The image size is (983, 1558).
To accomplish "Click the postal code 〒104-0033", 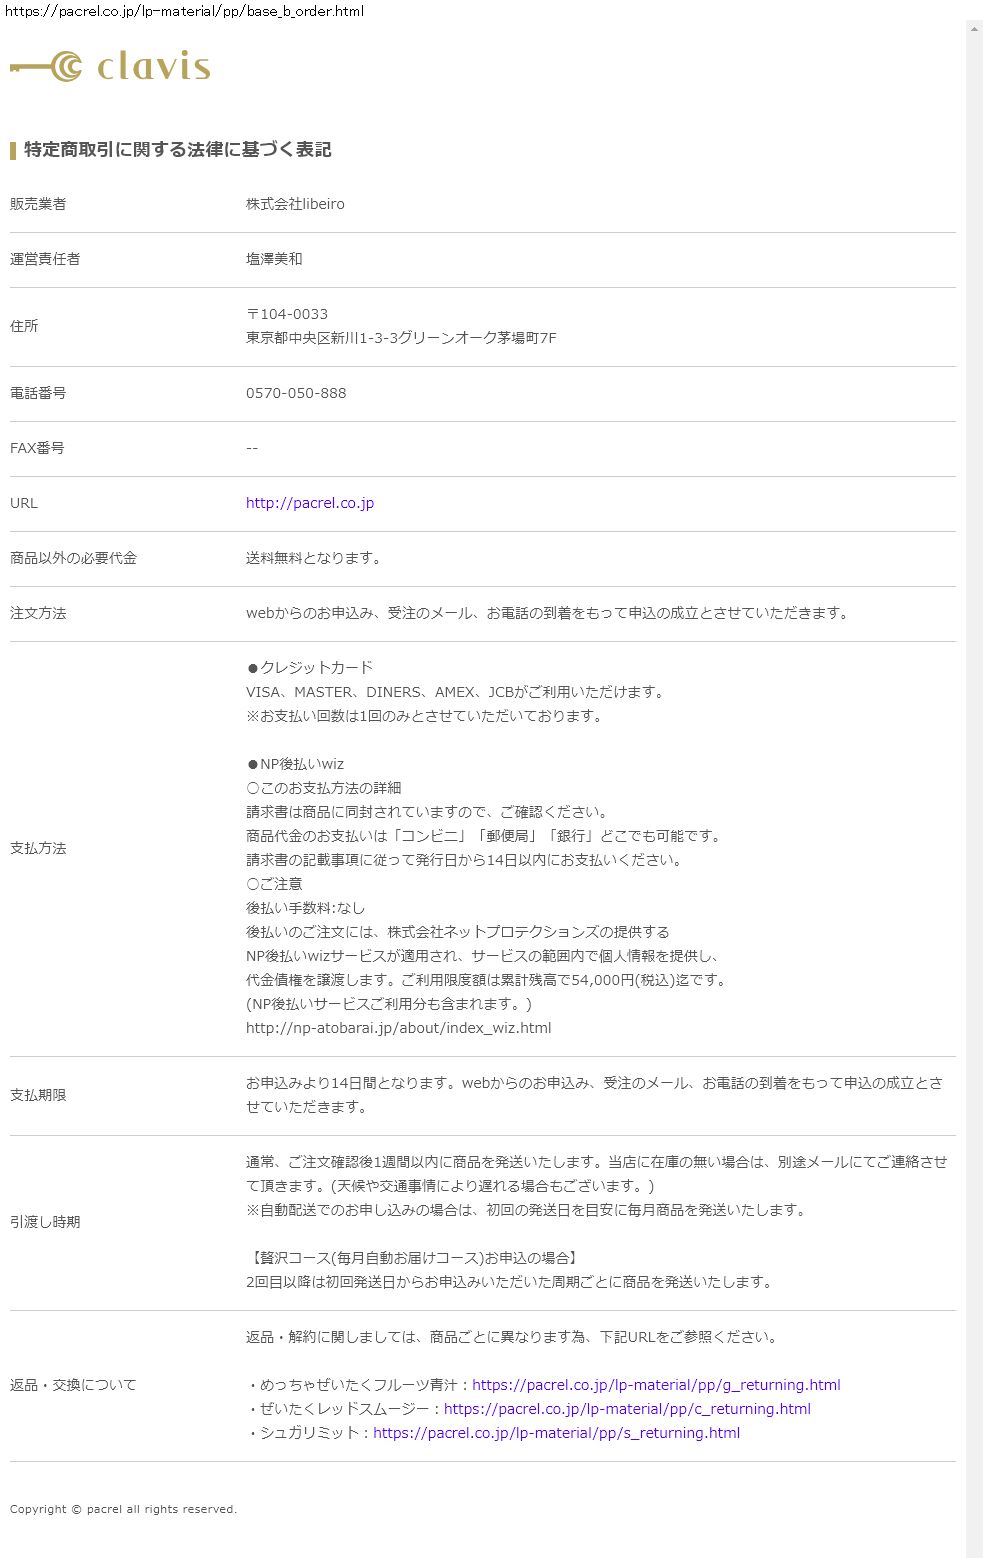I will [287, 314].
